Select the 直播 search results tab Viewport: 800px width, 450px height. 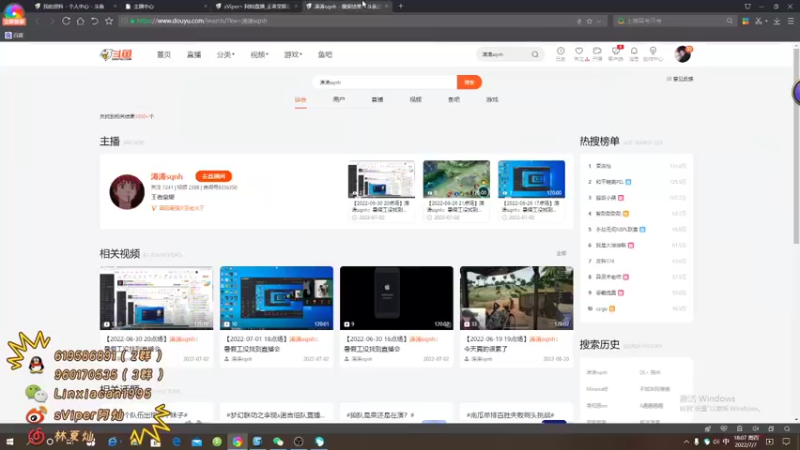(x=377, y=99)
